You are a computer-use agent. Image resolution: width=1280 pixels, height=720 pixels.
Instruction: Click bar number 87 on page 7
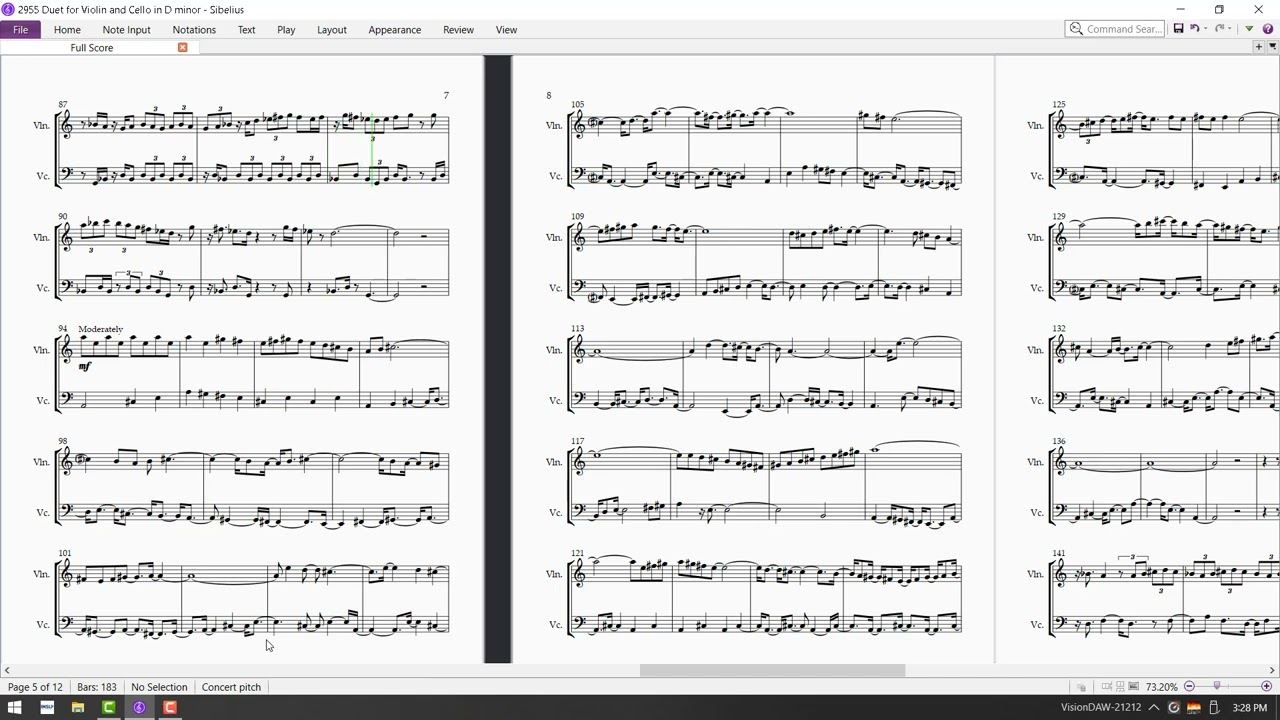62,104
